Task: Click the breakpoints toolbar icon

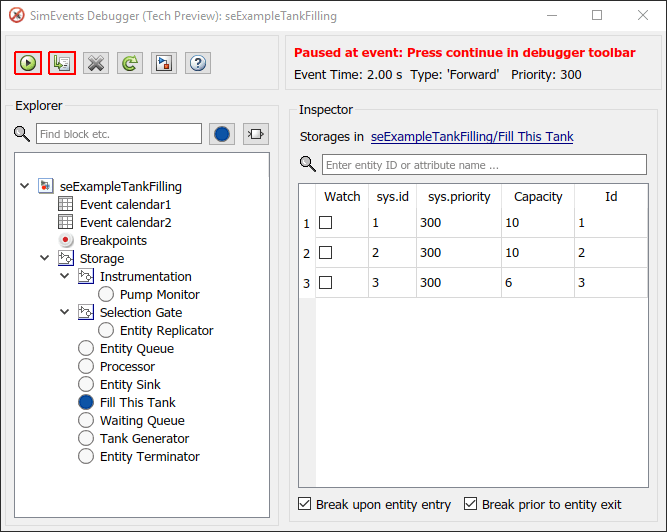Action: tap(164, 63)
